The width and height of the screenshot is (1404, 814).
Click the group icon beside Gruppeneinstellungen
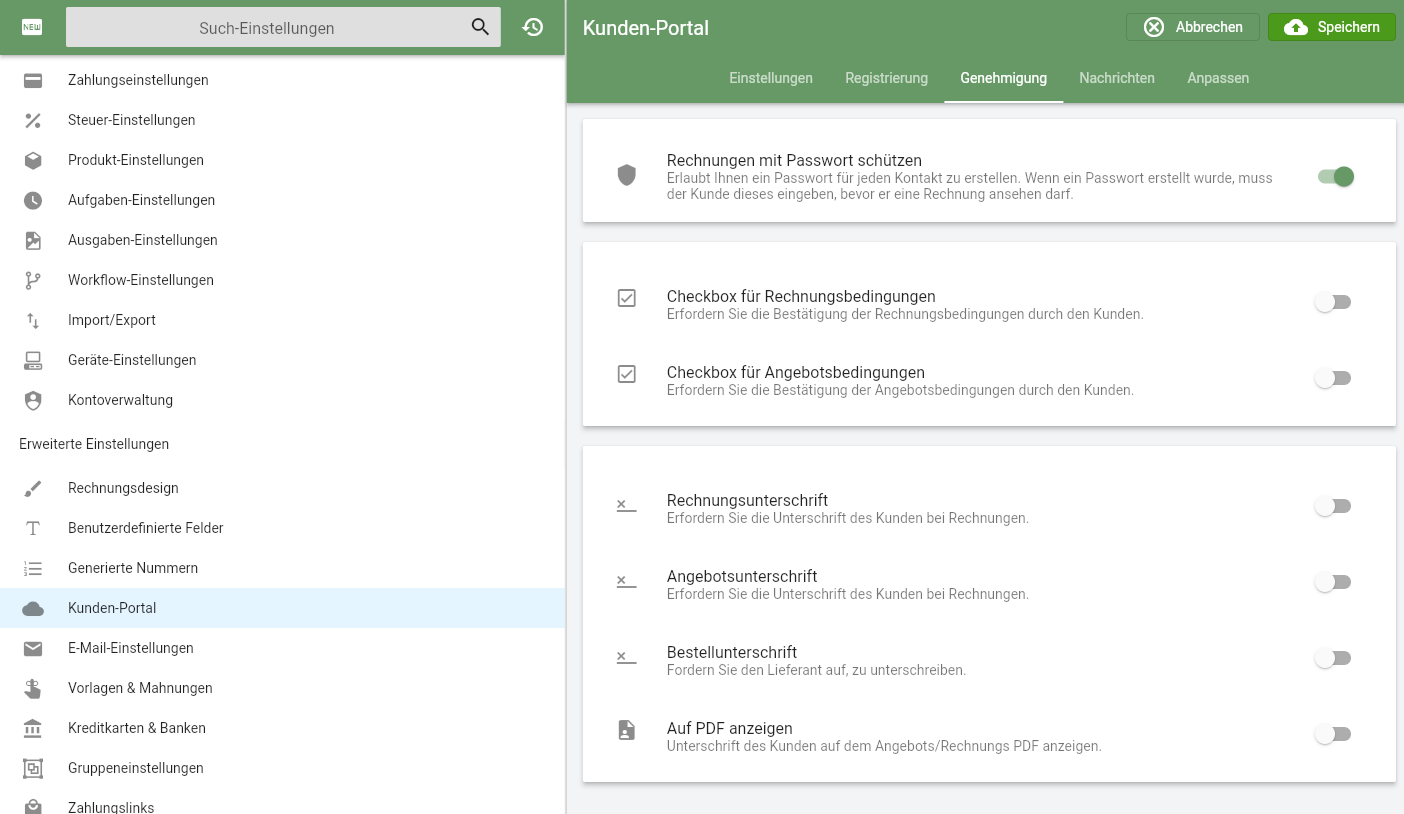click(33, 768)
